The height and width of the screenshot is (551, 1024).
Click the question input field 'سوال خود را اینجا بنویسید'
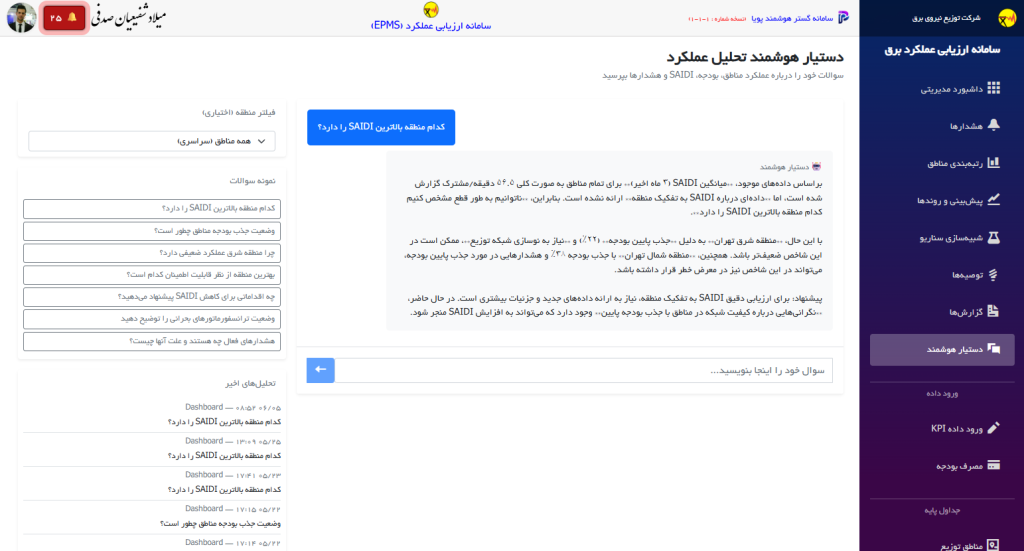tap(583, 370)
